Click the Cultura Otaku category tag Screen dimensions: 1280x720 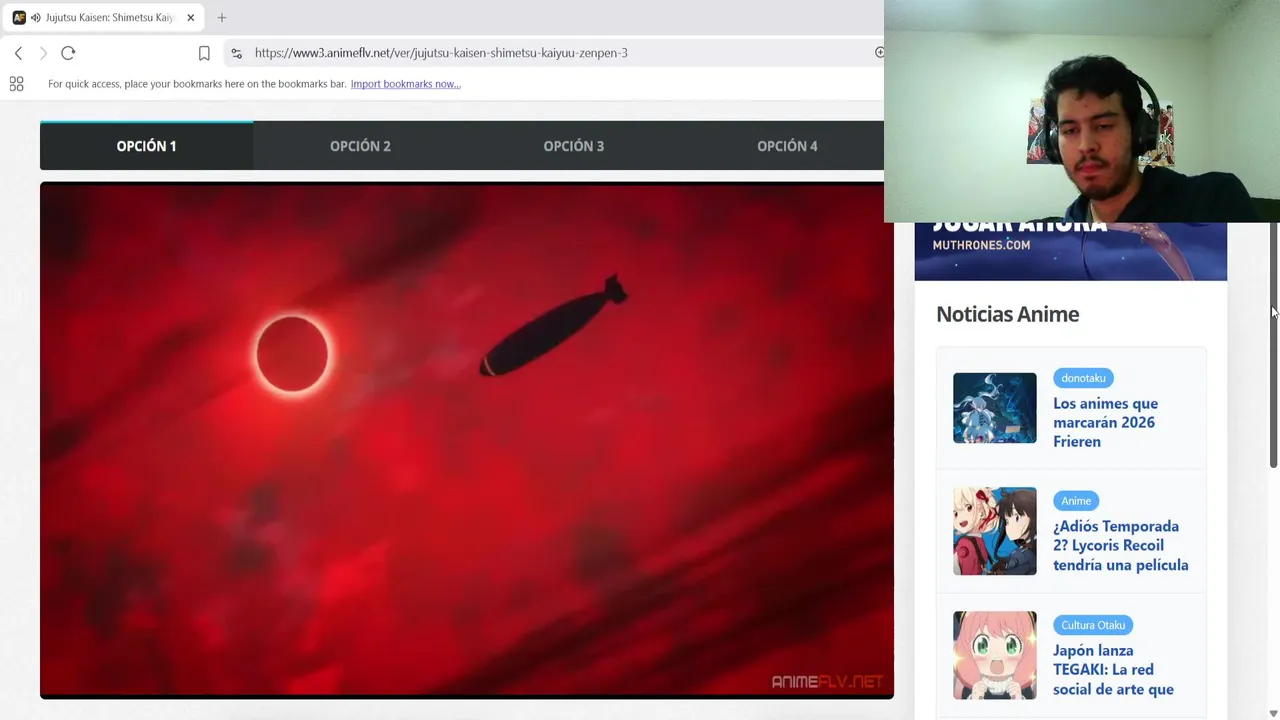coord(1093,625)
